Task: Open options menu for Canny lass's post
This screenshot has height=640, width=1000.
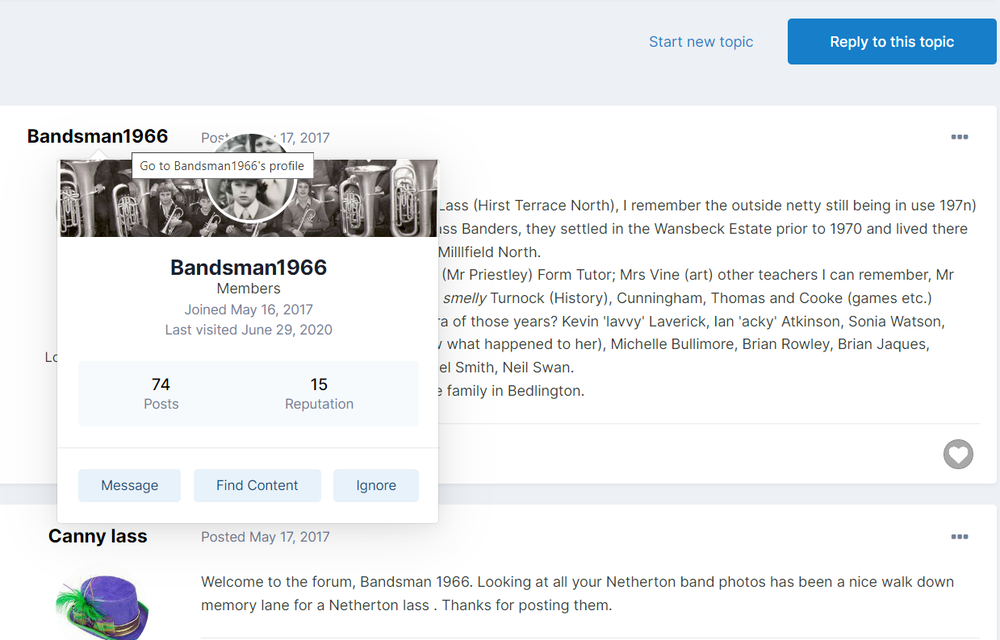Action: [x=959, y=537]
